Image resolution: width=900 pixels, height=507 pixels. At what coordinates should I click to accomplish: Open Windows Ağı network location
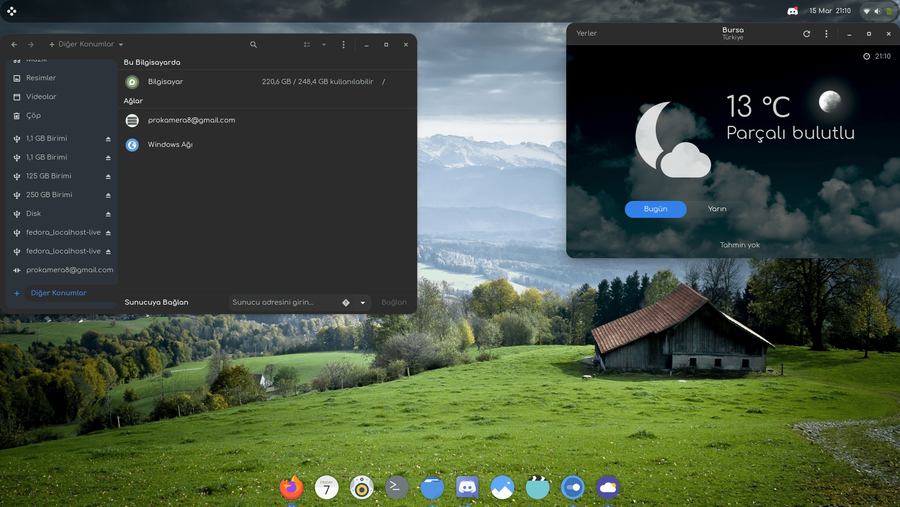coord(170,145)
